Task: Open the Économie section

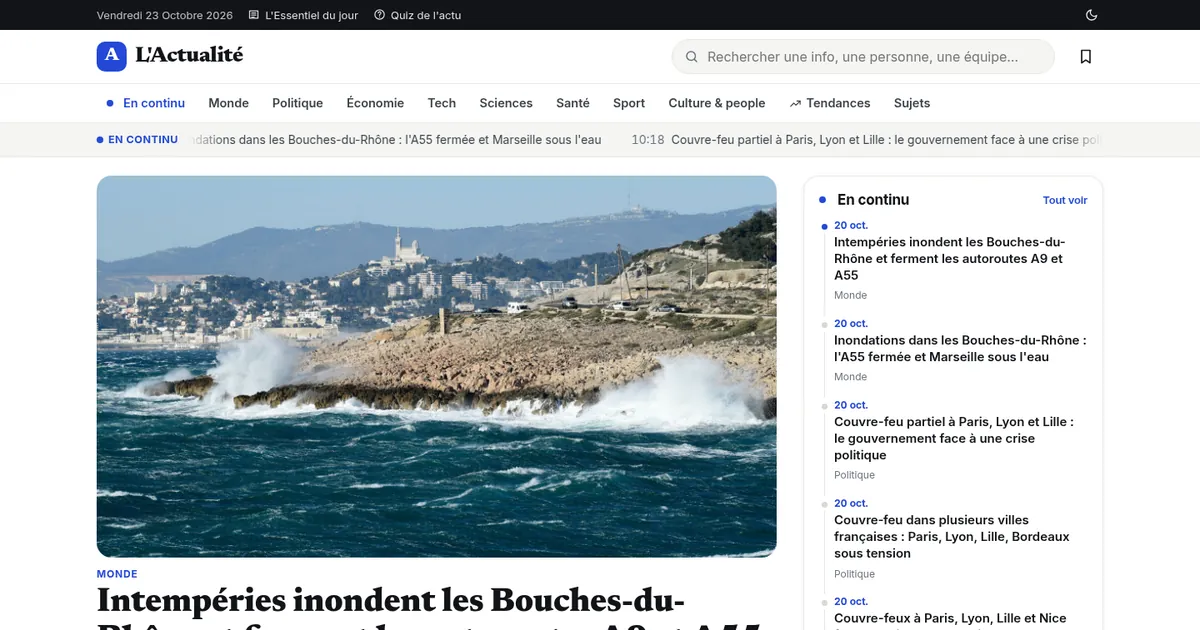Action: tap(375, 103)
